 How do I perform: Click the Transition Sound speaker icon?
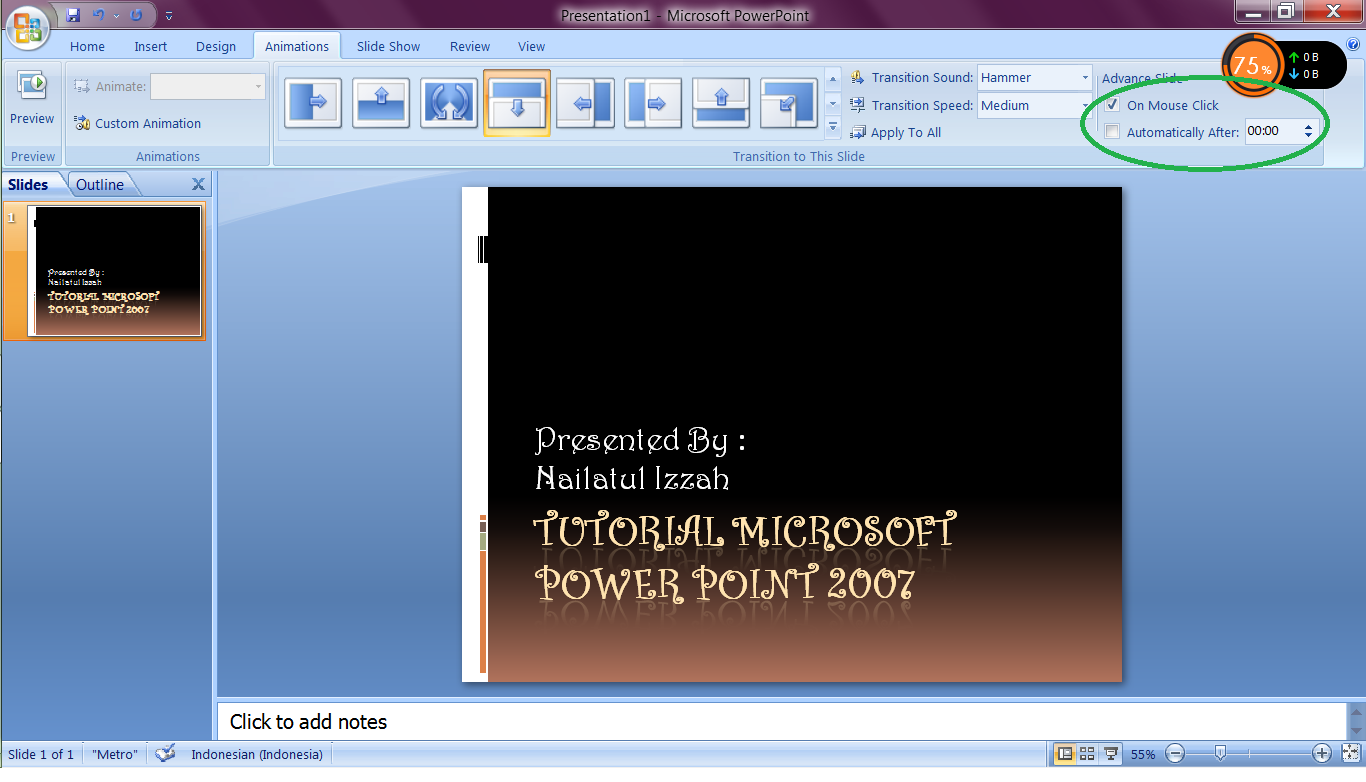858,77
